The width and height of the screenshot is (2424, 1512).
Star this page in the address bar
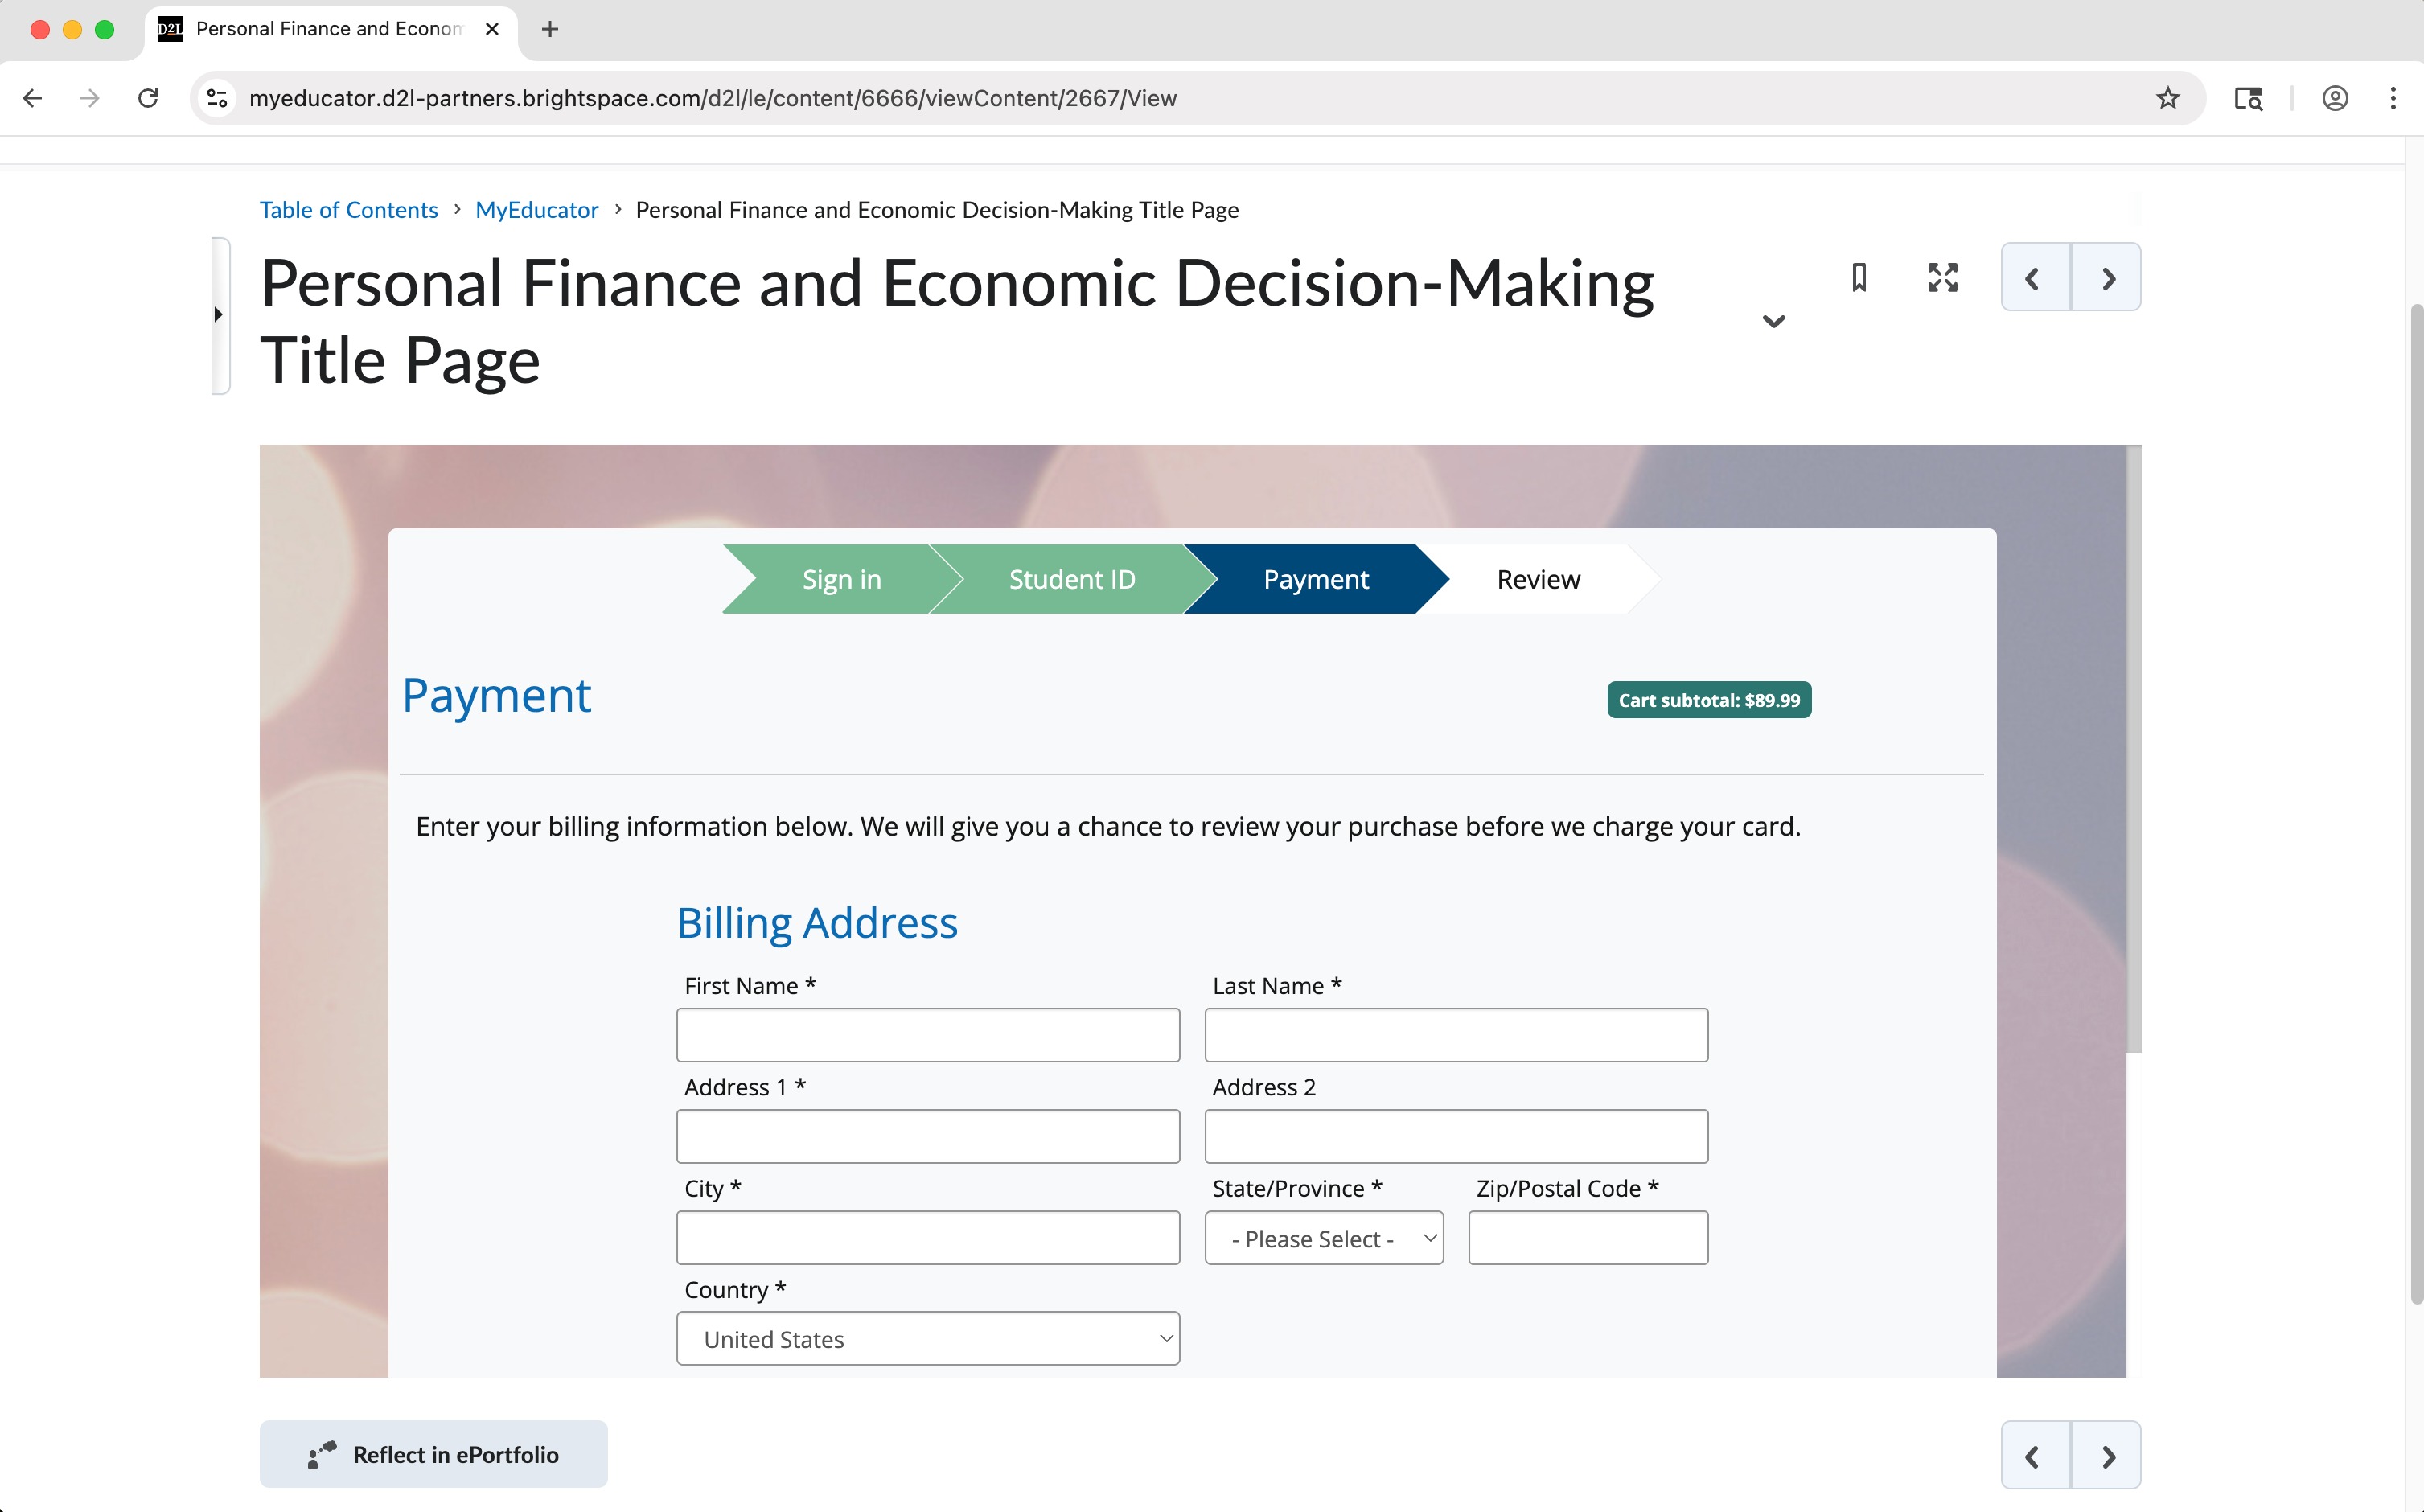(2167, 98)
